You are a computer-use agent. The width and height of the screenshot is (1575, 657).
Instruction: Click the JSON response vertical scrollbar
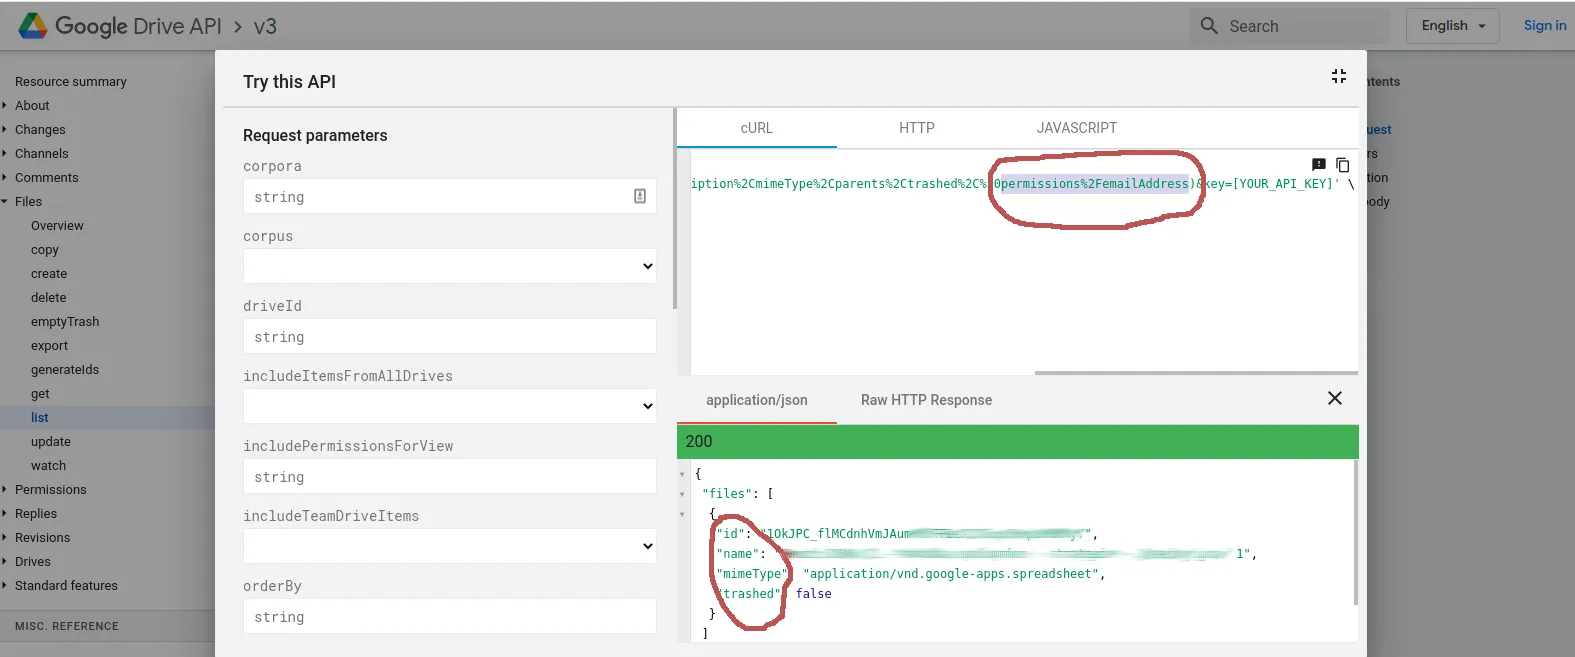(x=1355, y=532)
